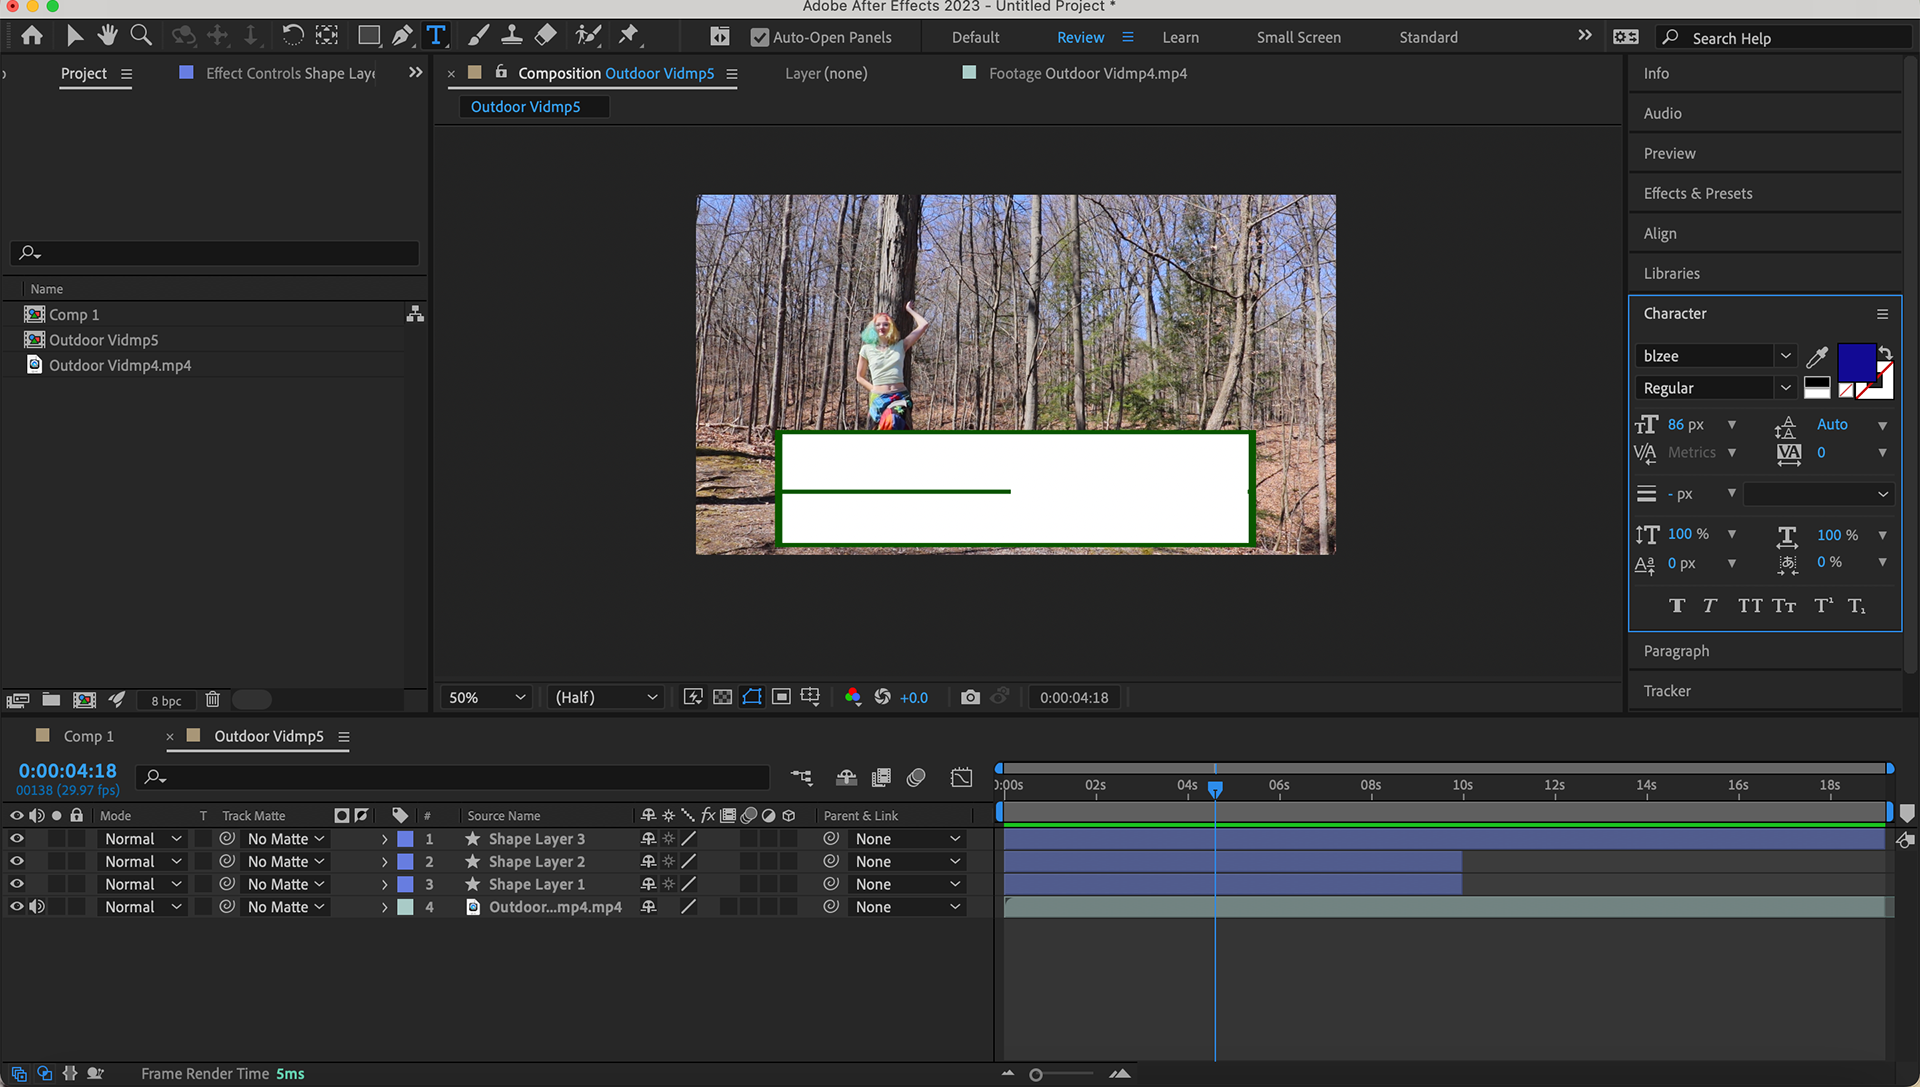Select the Pen tool
1920x1087 pixels.
[x=402, y=36]
